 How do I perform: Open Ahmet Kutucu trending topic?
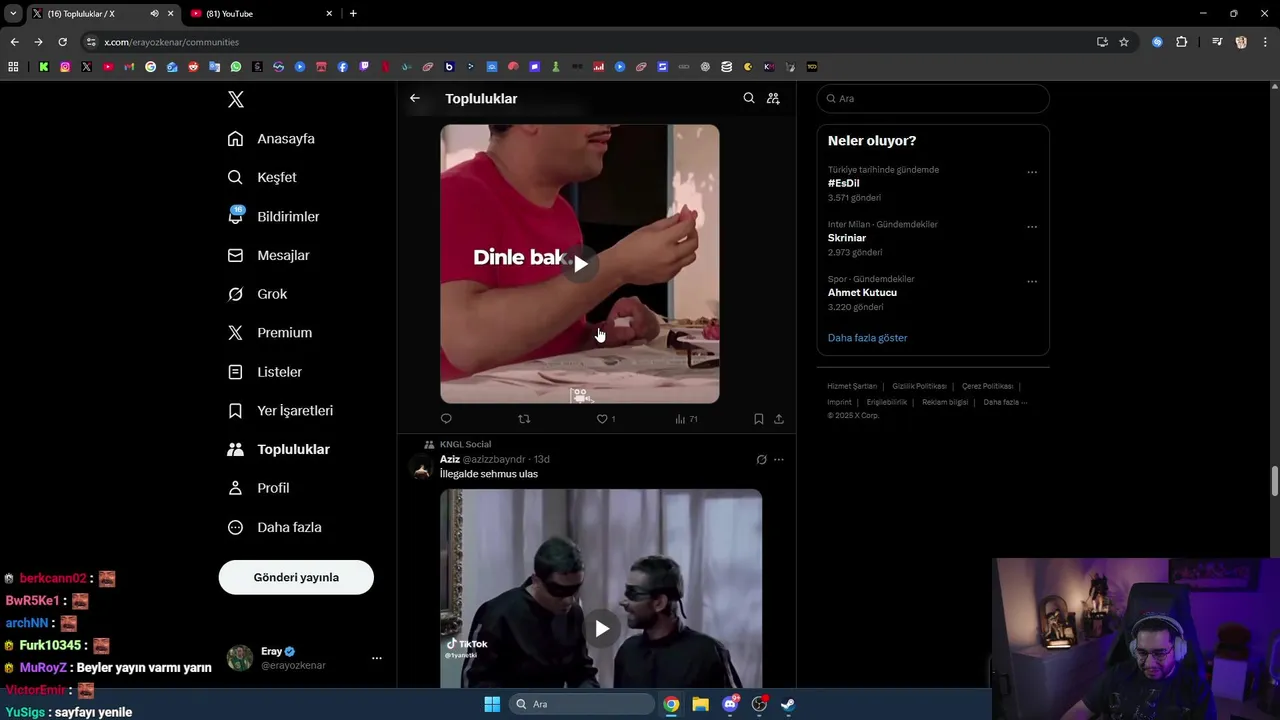(862, 292)
